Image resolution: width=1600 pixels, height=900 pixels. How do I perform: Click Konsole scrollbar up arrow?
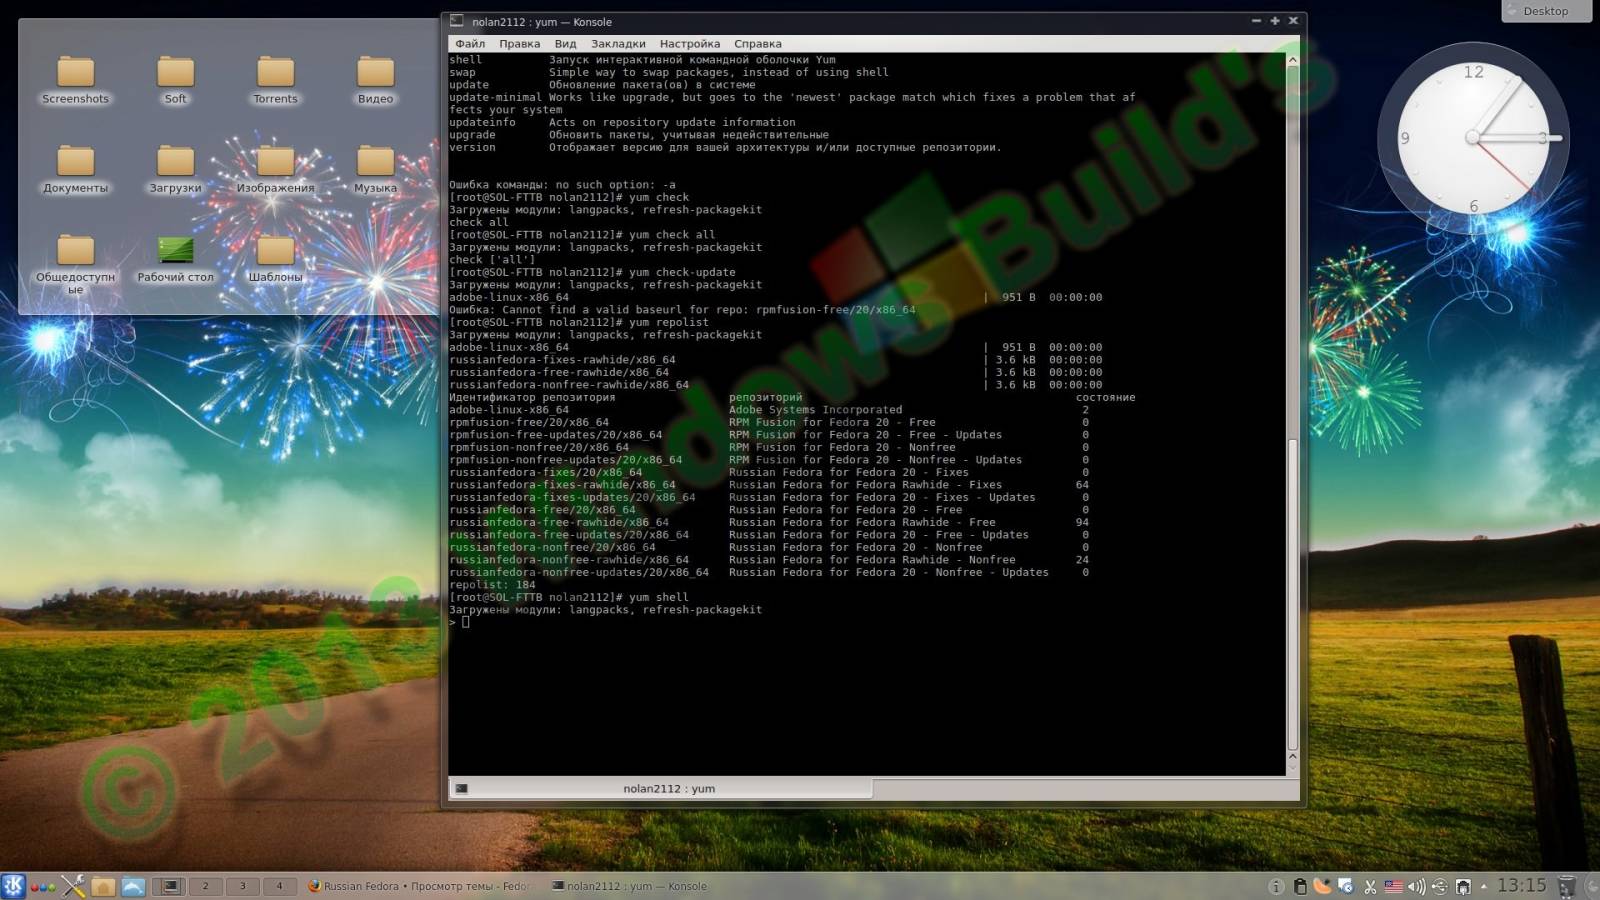[1292, 60]
